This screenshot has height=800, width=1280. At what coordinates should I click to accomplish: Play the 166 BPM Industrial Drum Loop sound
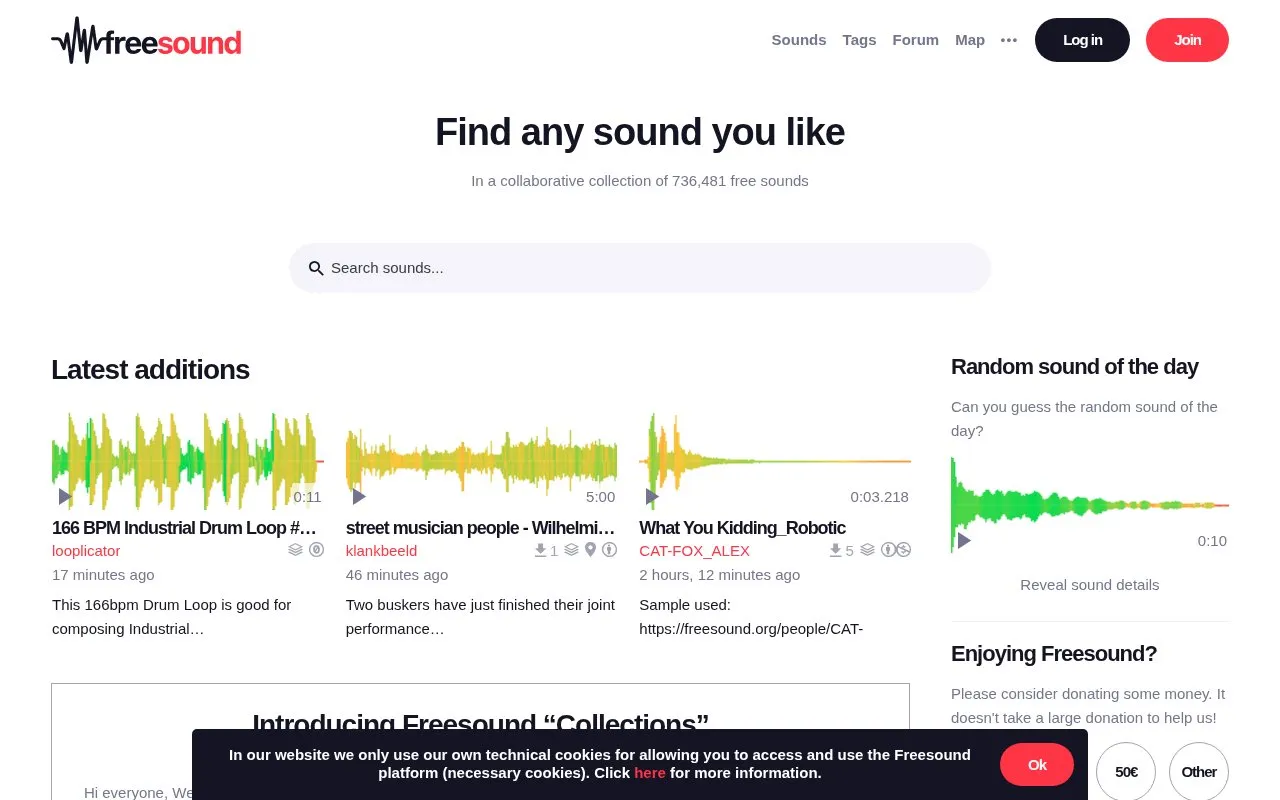(65, 496)
